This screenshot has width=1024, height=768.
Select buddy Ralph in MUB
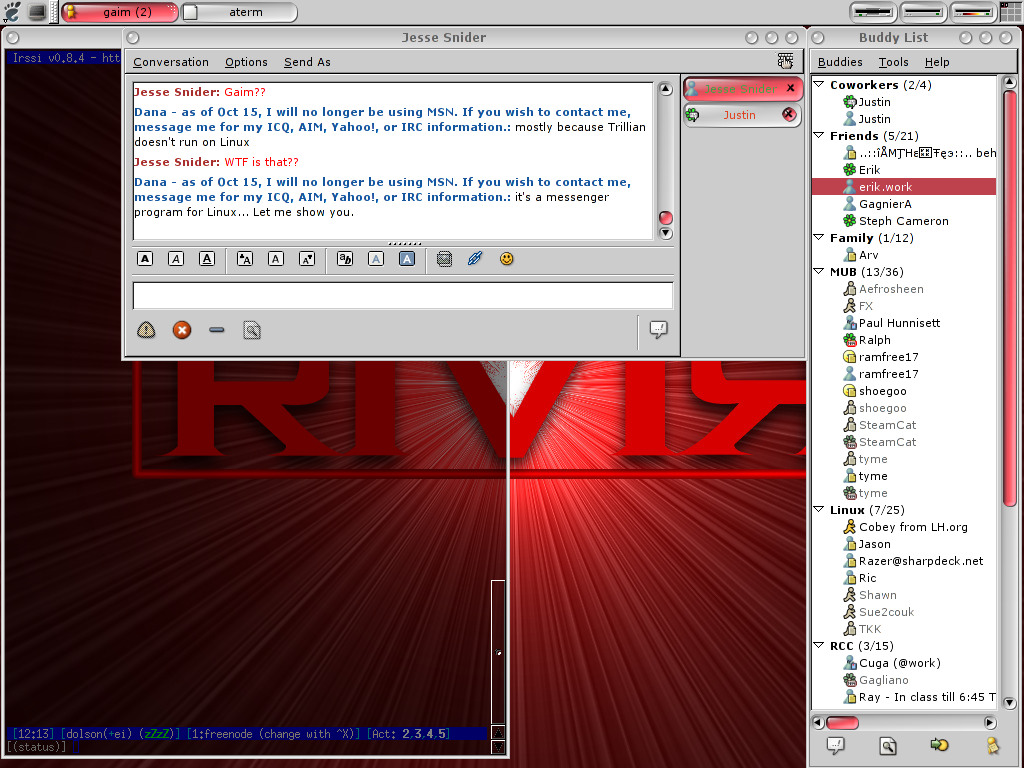pos(904,340)
